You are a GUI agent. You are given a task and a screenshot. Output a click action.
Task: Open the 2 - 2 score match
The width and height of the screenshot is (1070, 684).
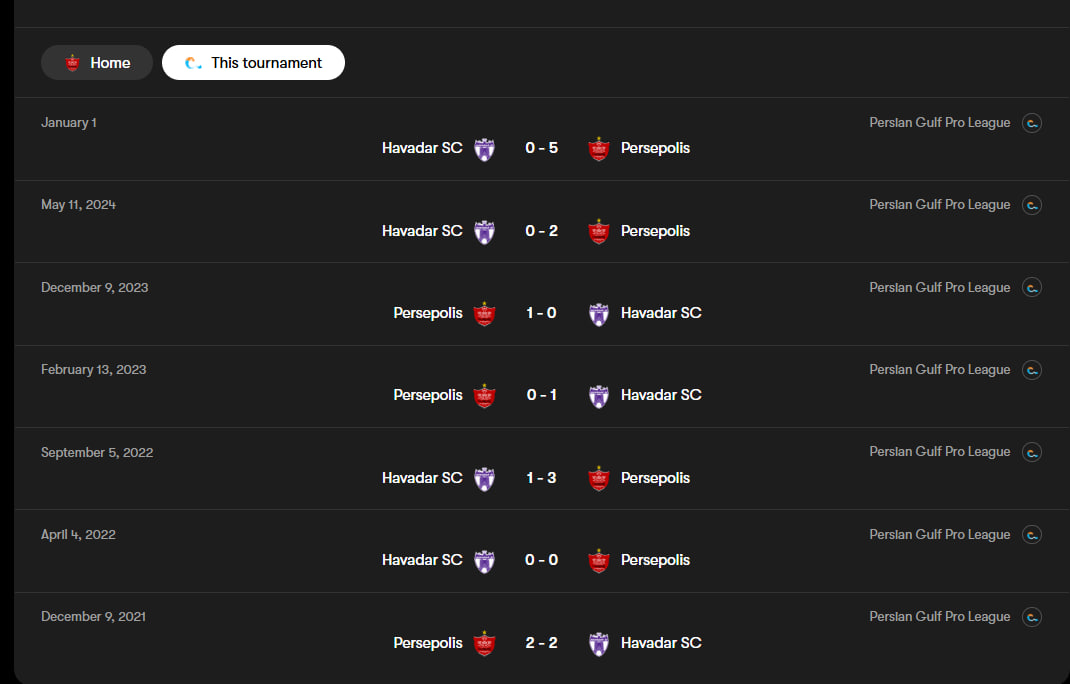(541, 643)
